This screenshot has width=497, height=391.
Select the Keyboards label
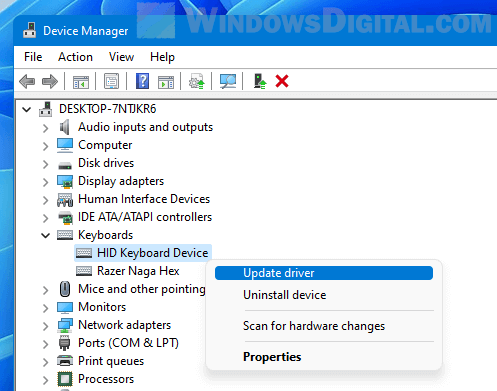tap(105, 235)
